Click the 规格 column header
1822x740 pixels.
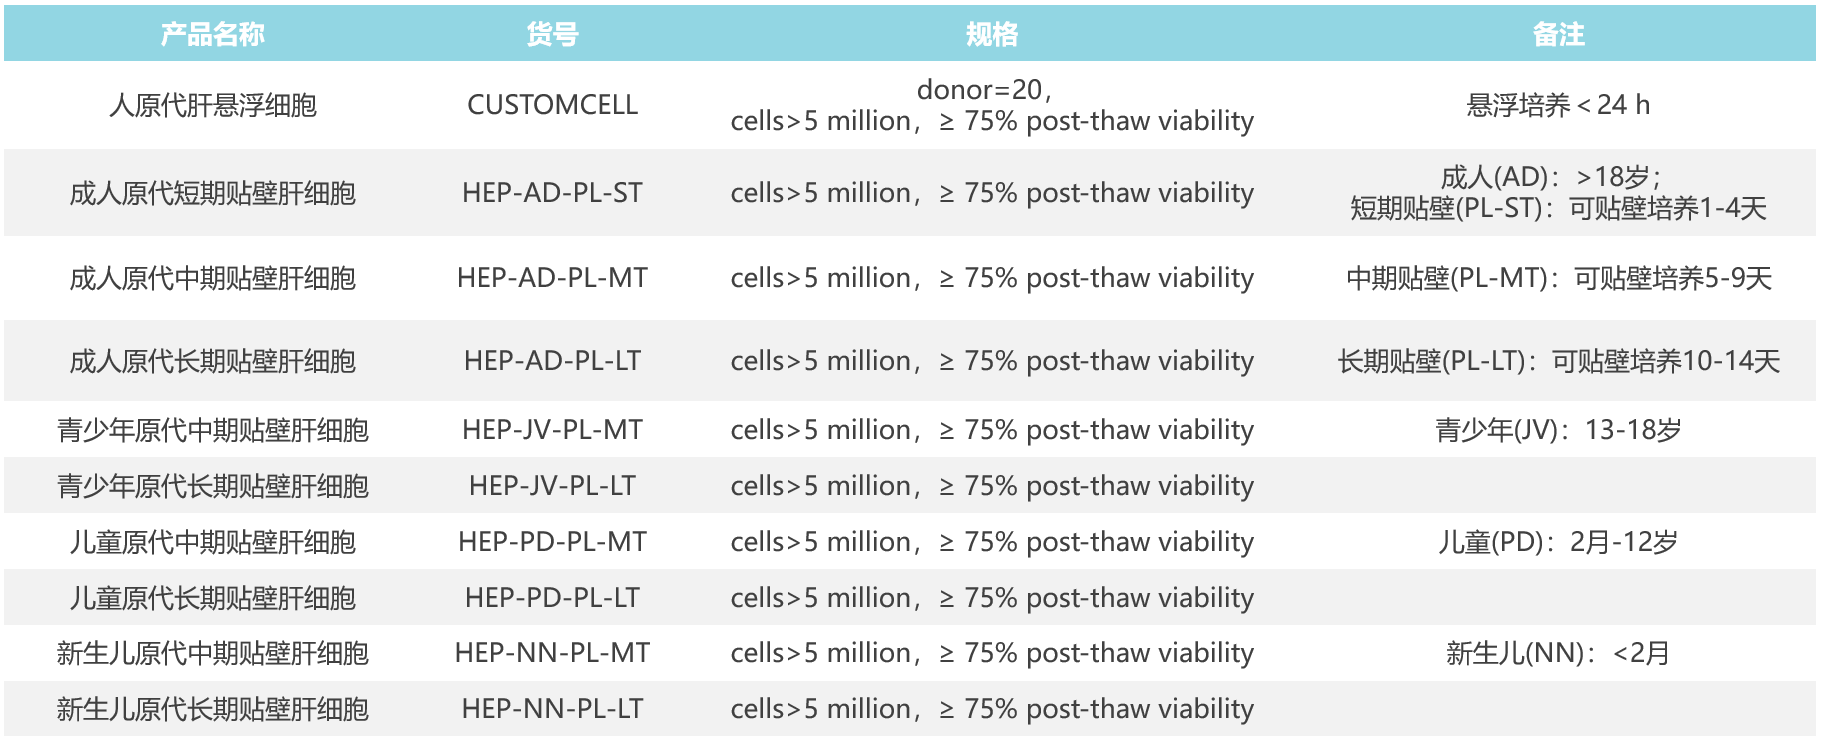pyautogui.click(x=991, y=35)
